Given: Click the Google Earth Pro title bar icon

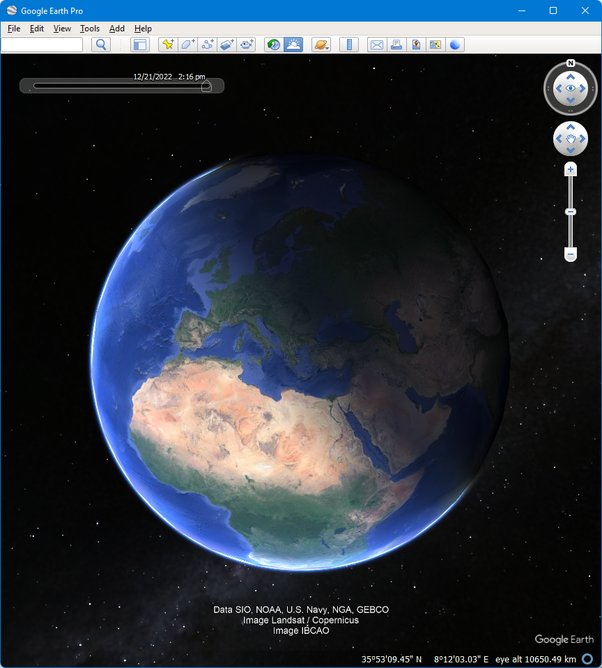Looking at the screenshot, I should [x=12, y=10].
